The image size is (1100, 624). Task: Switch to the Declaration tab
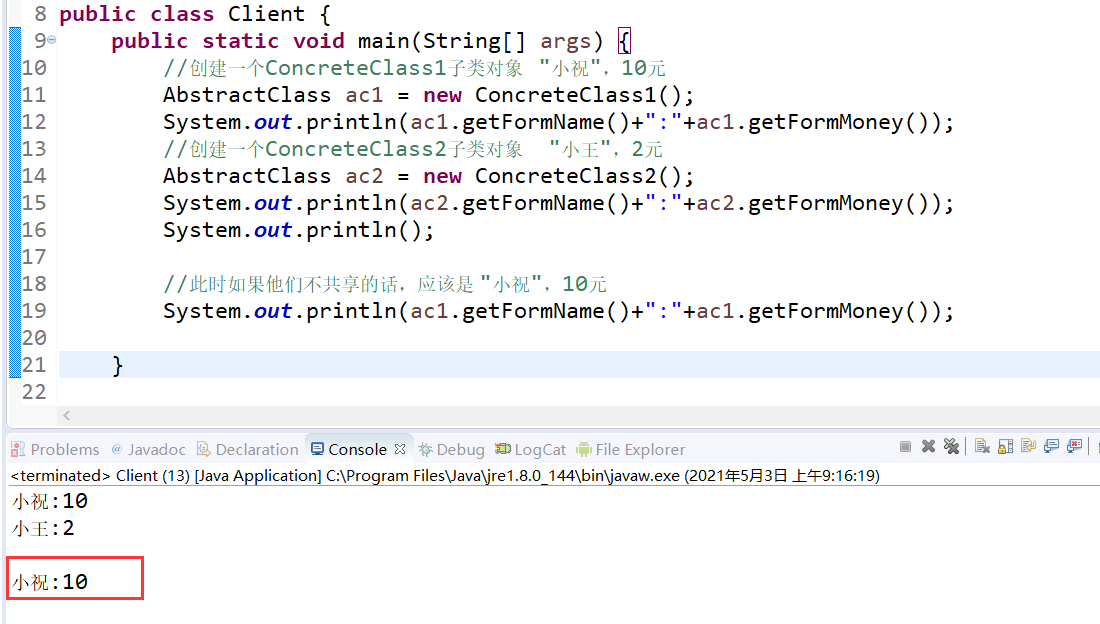pyautogui.click(x=248, y=449)
